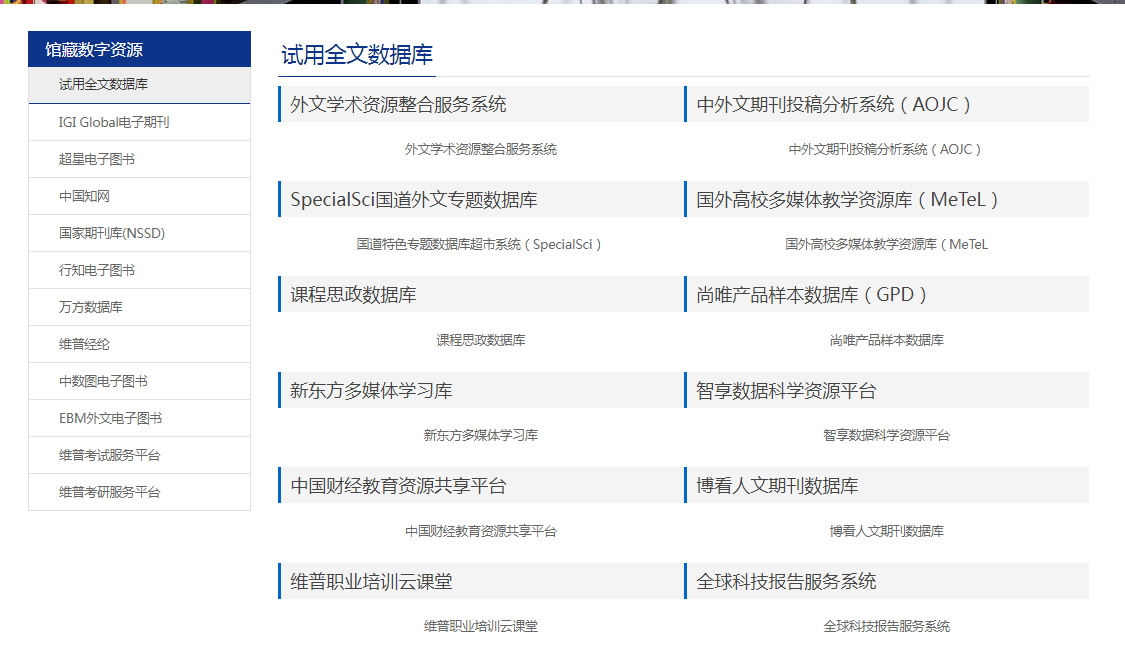Open the small 国外高校多媒体教学资源库 link
1125x652 pixels.
tap(886, 245)
